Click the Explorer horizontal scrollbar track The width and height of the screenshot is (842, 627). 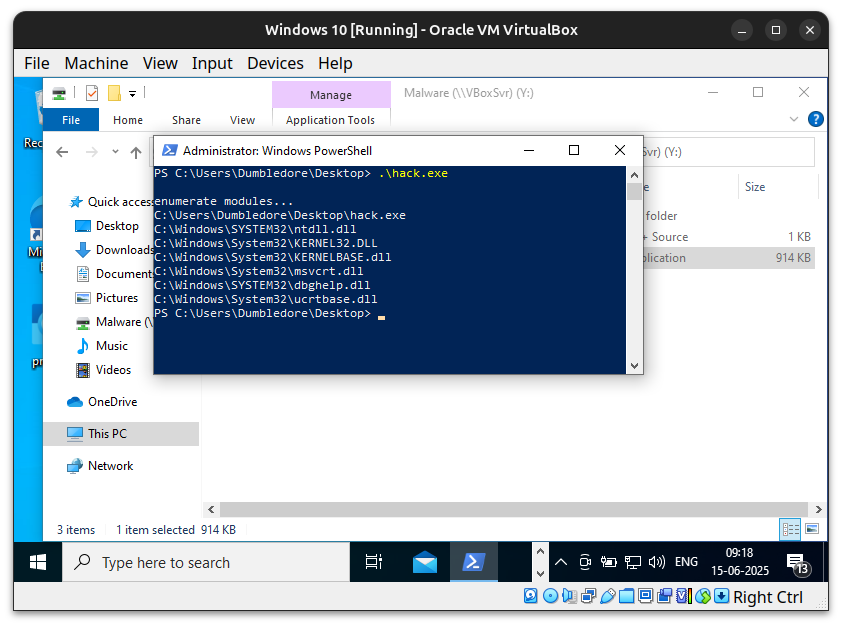coord(514,509)
